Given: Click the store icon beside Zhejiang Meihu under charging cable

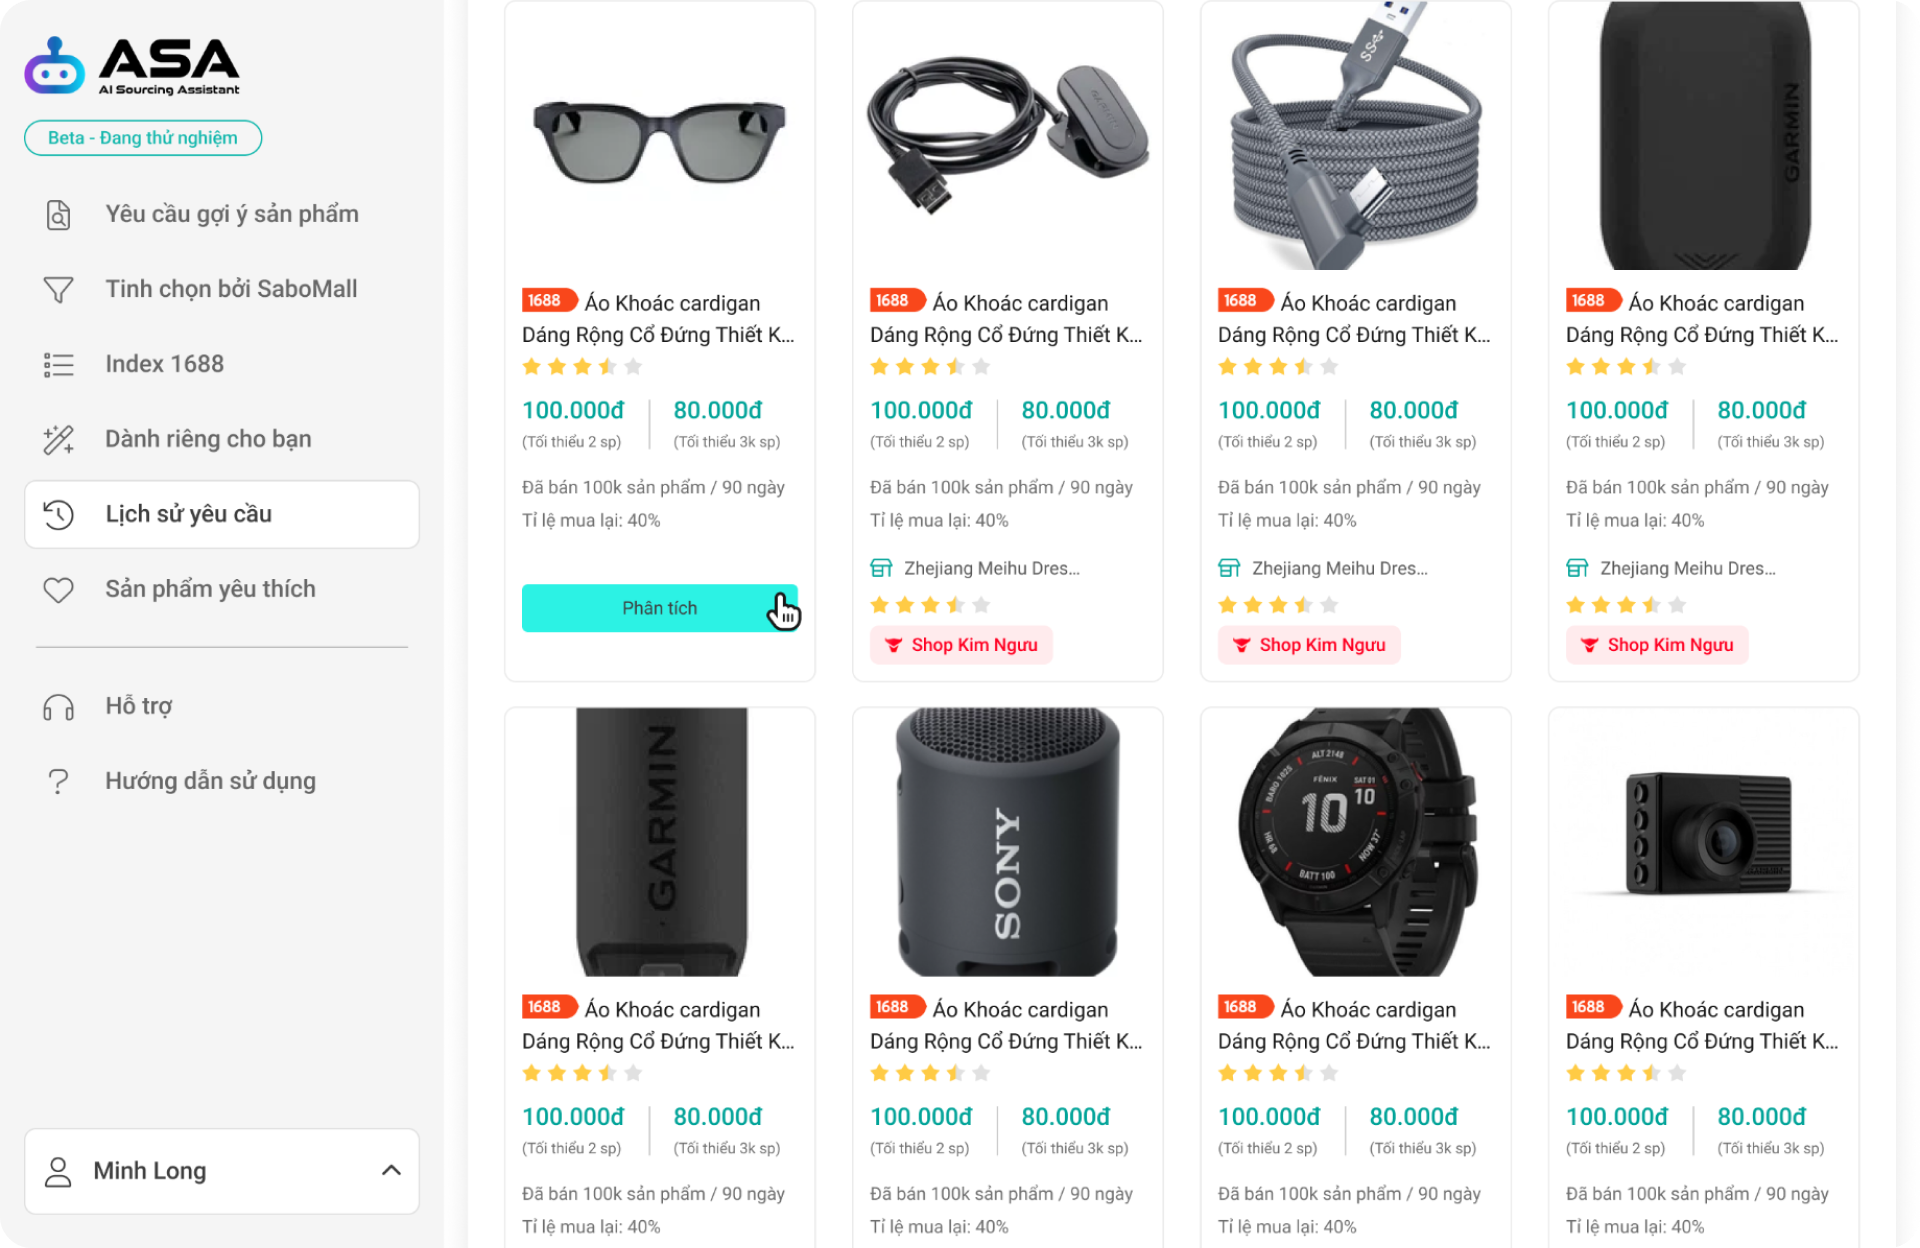Looking at the screenshot, I should (x=881, y=569).
